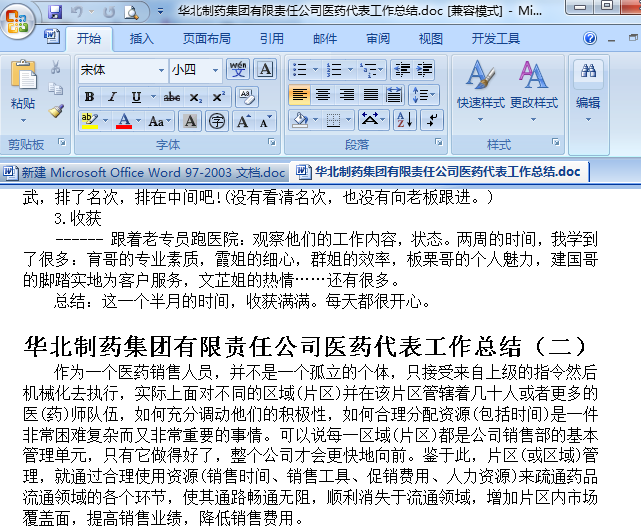Expand the 小四 font size dropdown
The width and height of the screenshot is (641, 530).
pos(215,70)
